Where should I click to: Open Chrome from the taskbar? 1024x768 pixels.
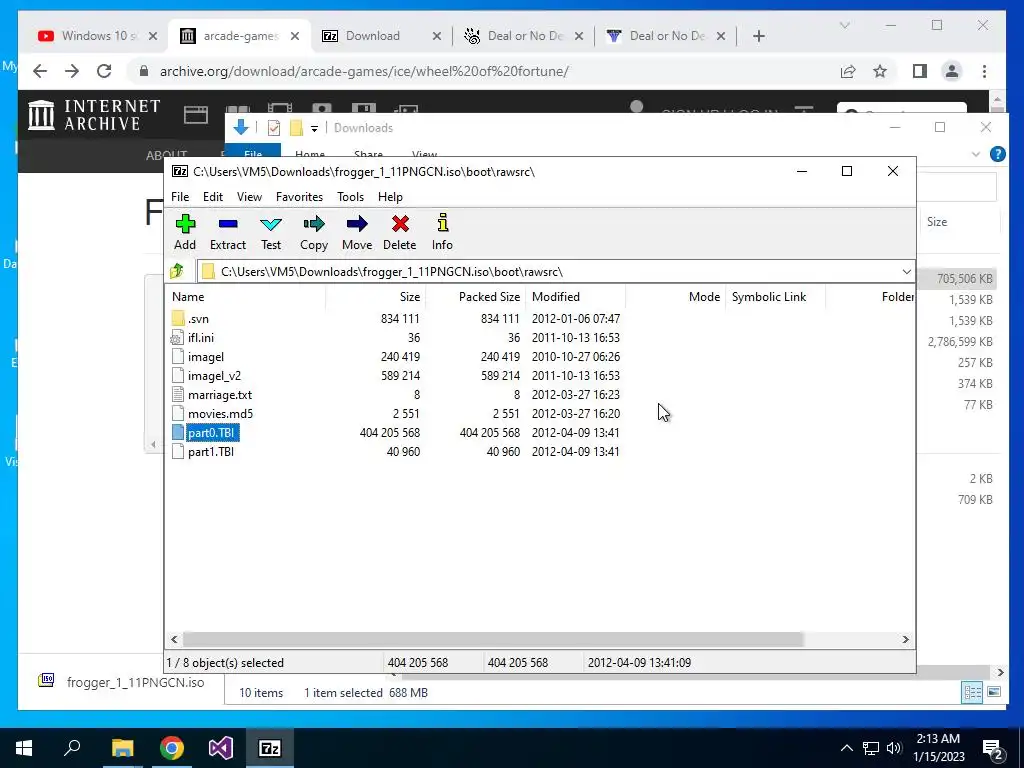172,748
